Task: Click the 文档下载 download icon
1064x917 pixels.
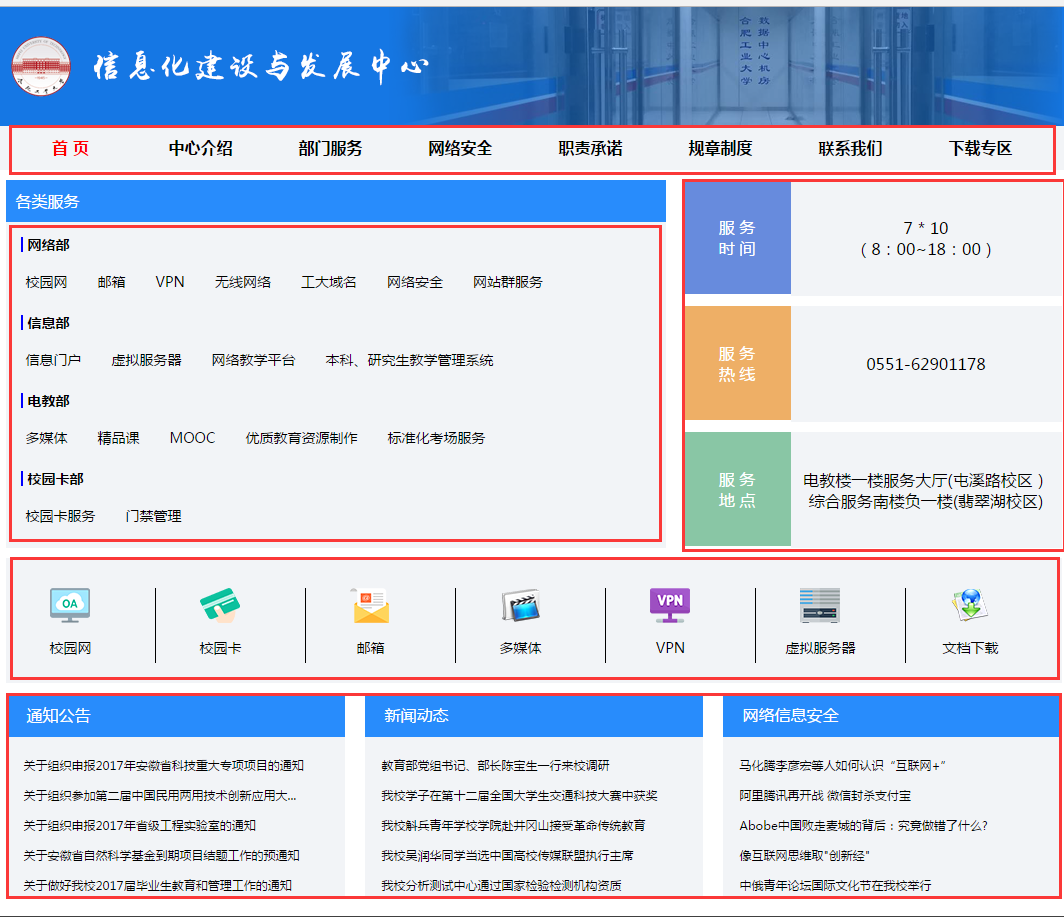Action: point(970,604)
